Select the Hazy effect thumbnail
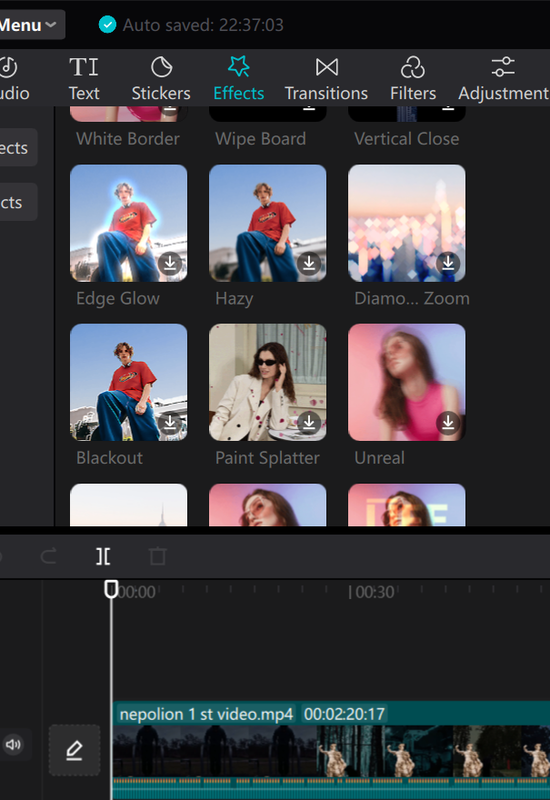The height and width of the screenshot is (800, 550). (268, 223)
